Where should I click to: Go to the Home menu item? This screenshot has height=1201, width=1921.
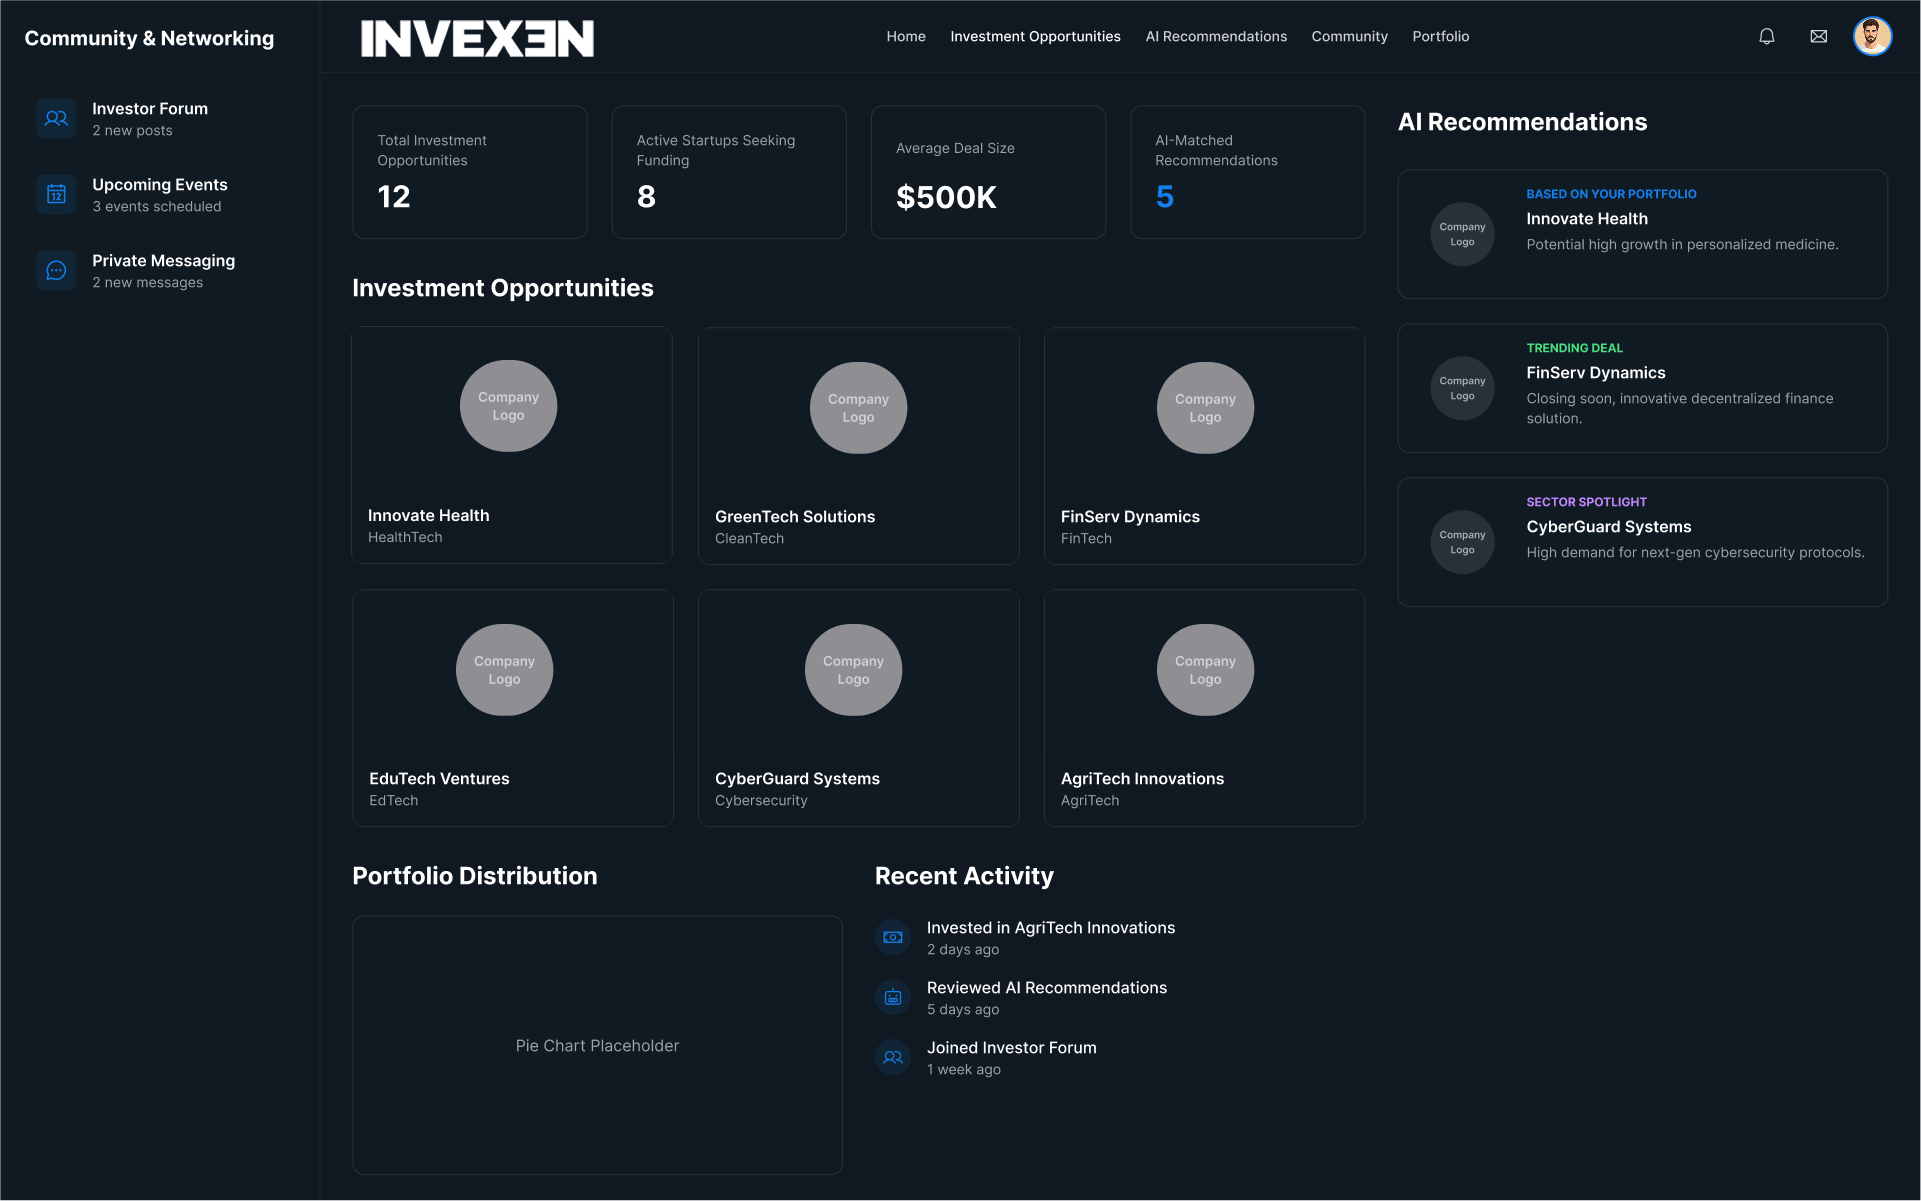[906, 37]
